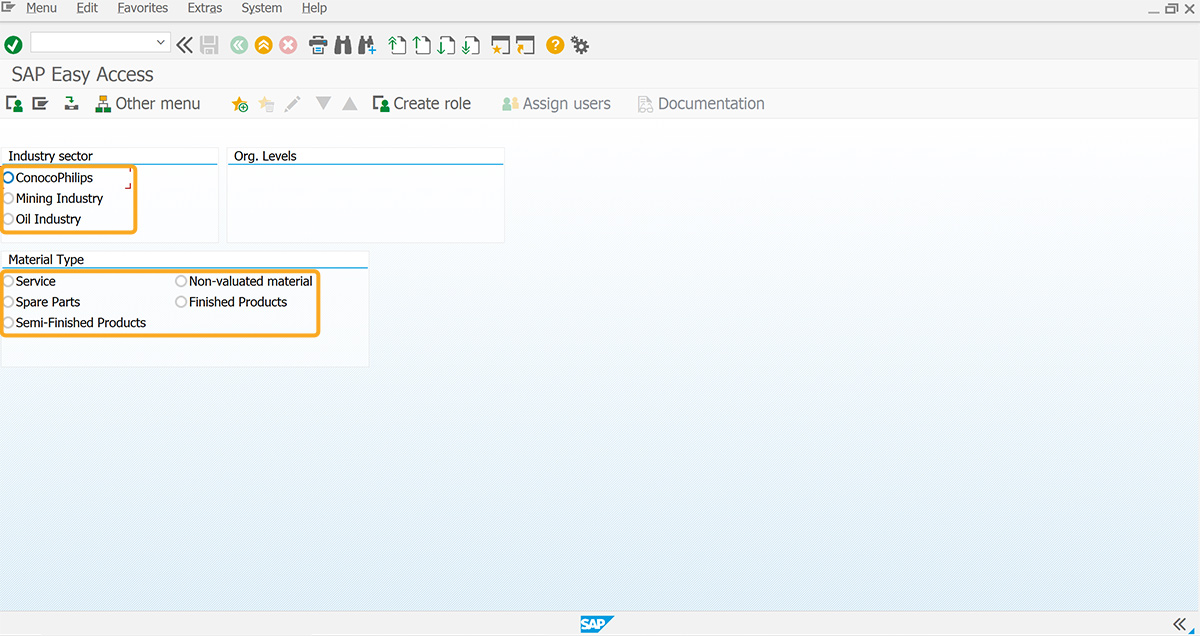Expand status bar with double chevron
The height and width of the screenshot is (636, 1200).
[x=1179, y=624]
